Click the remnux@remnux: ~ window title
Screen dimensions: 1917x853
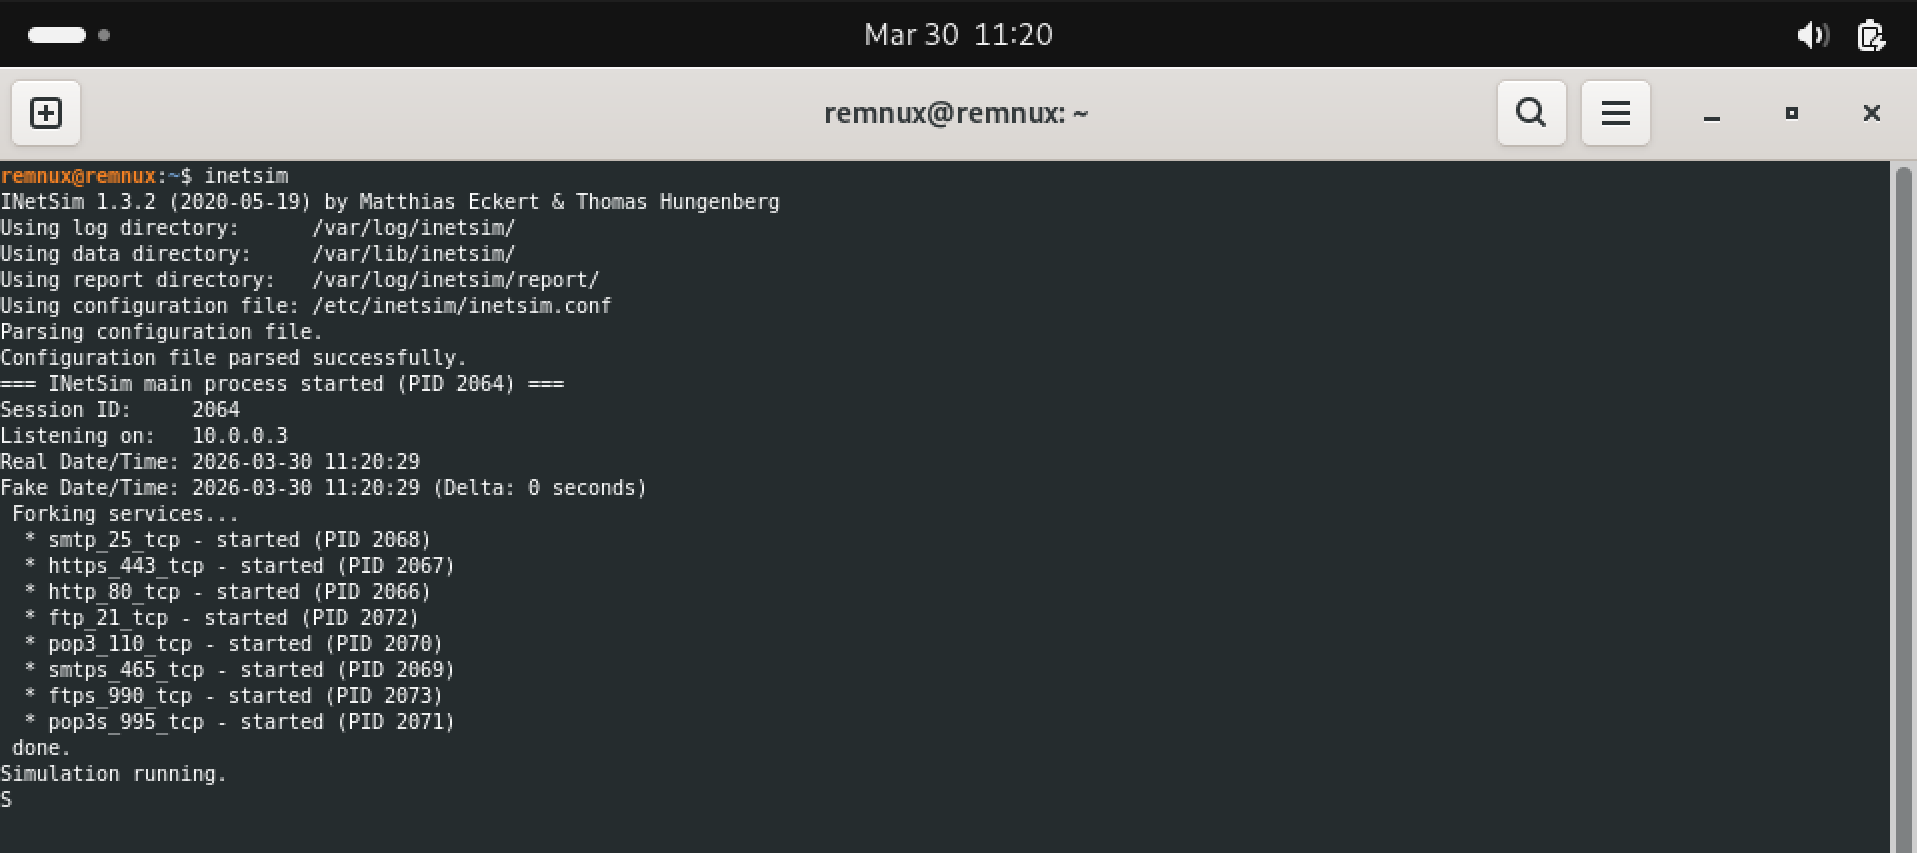click(x=956, y=113)
